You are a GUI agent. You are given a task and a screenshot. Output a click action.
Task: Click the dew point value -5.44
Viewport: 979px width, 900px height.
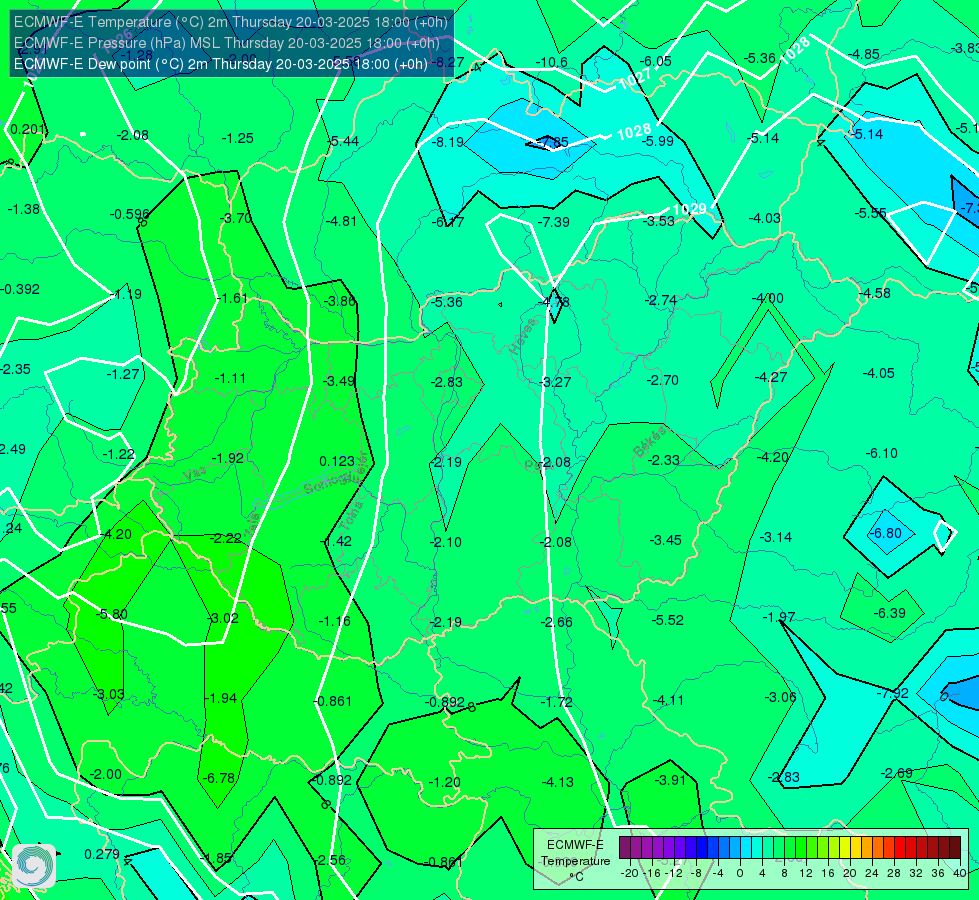343,141
